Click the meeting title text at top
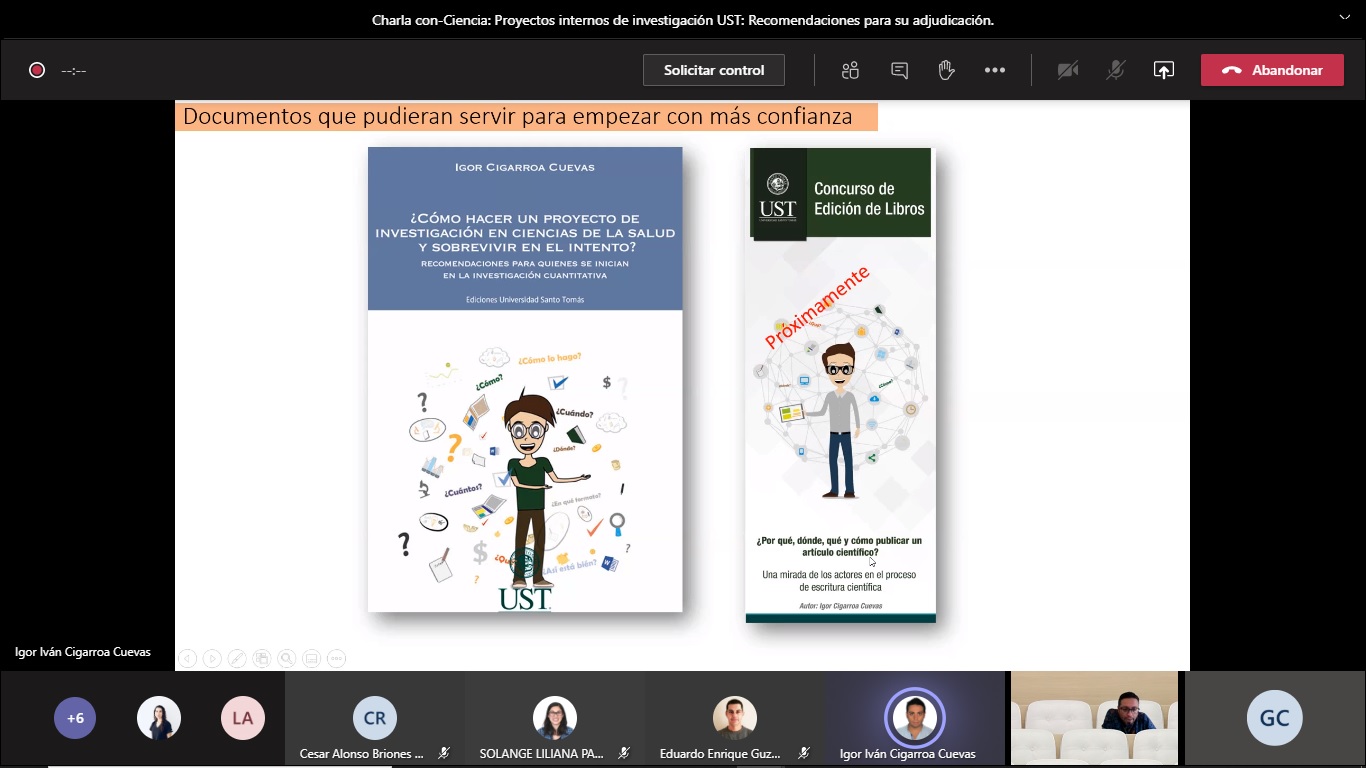 (683, 20)
